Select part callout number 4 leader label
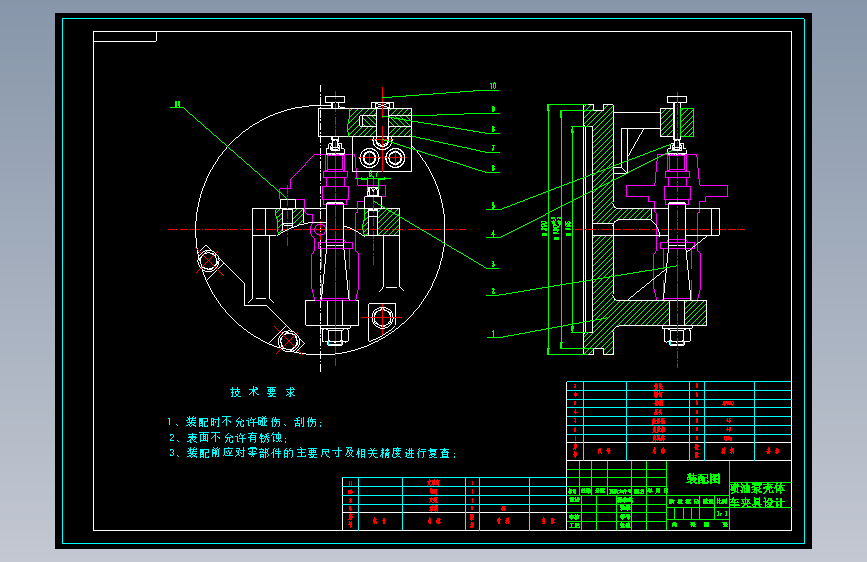Screen dimensions: 867x562 click(x=493, y=234)
